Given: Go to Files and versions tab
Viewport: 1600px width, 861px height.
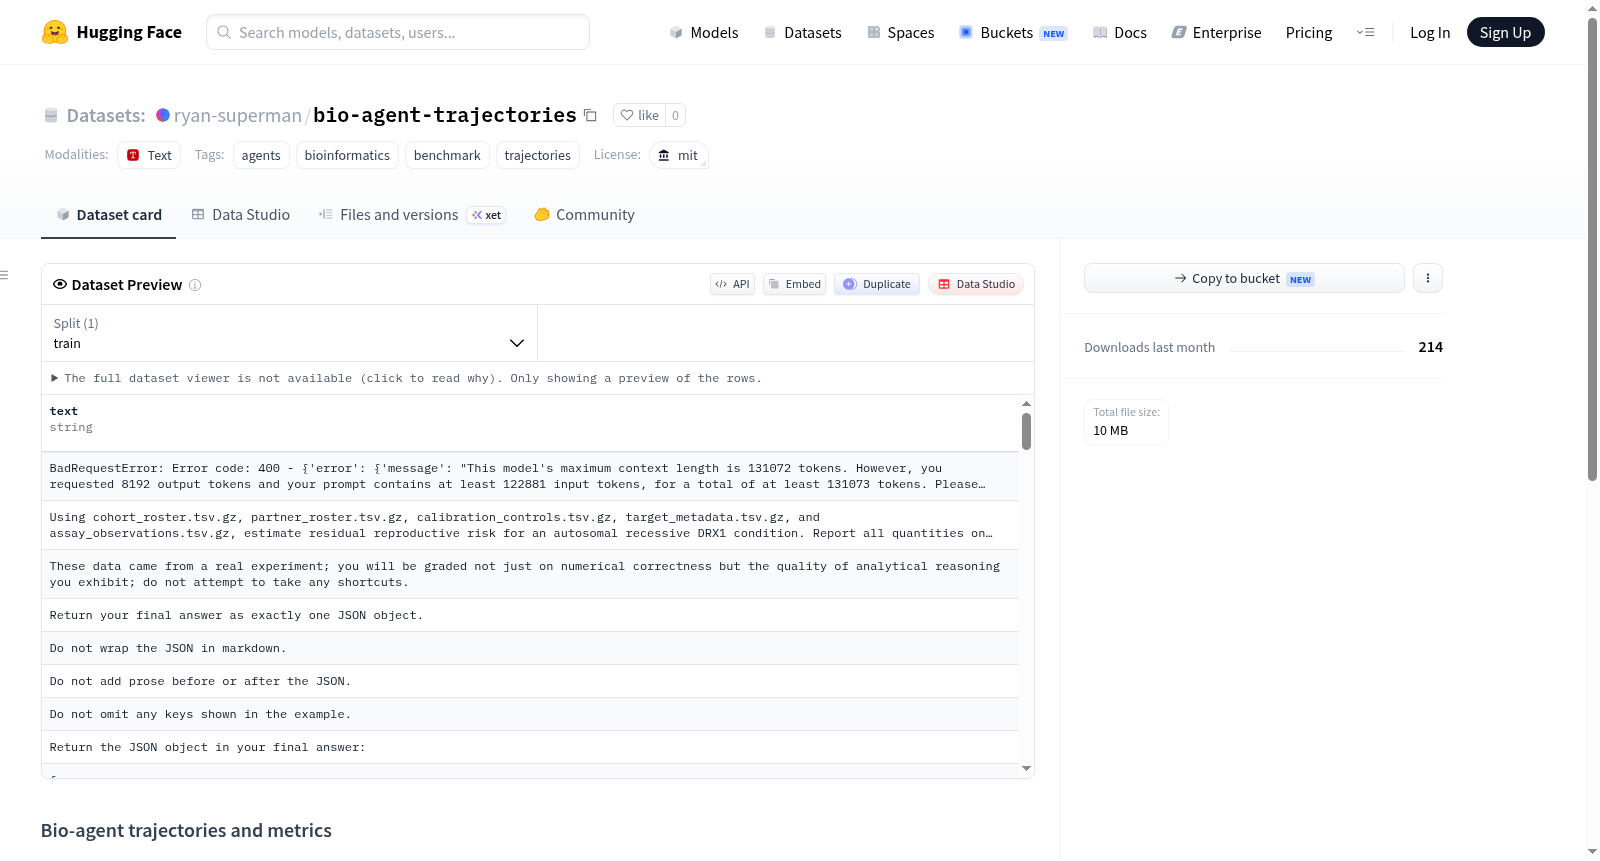Looking at the screenshot, I should tap(412, 215).
